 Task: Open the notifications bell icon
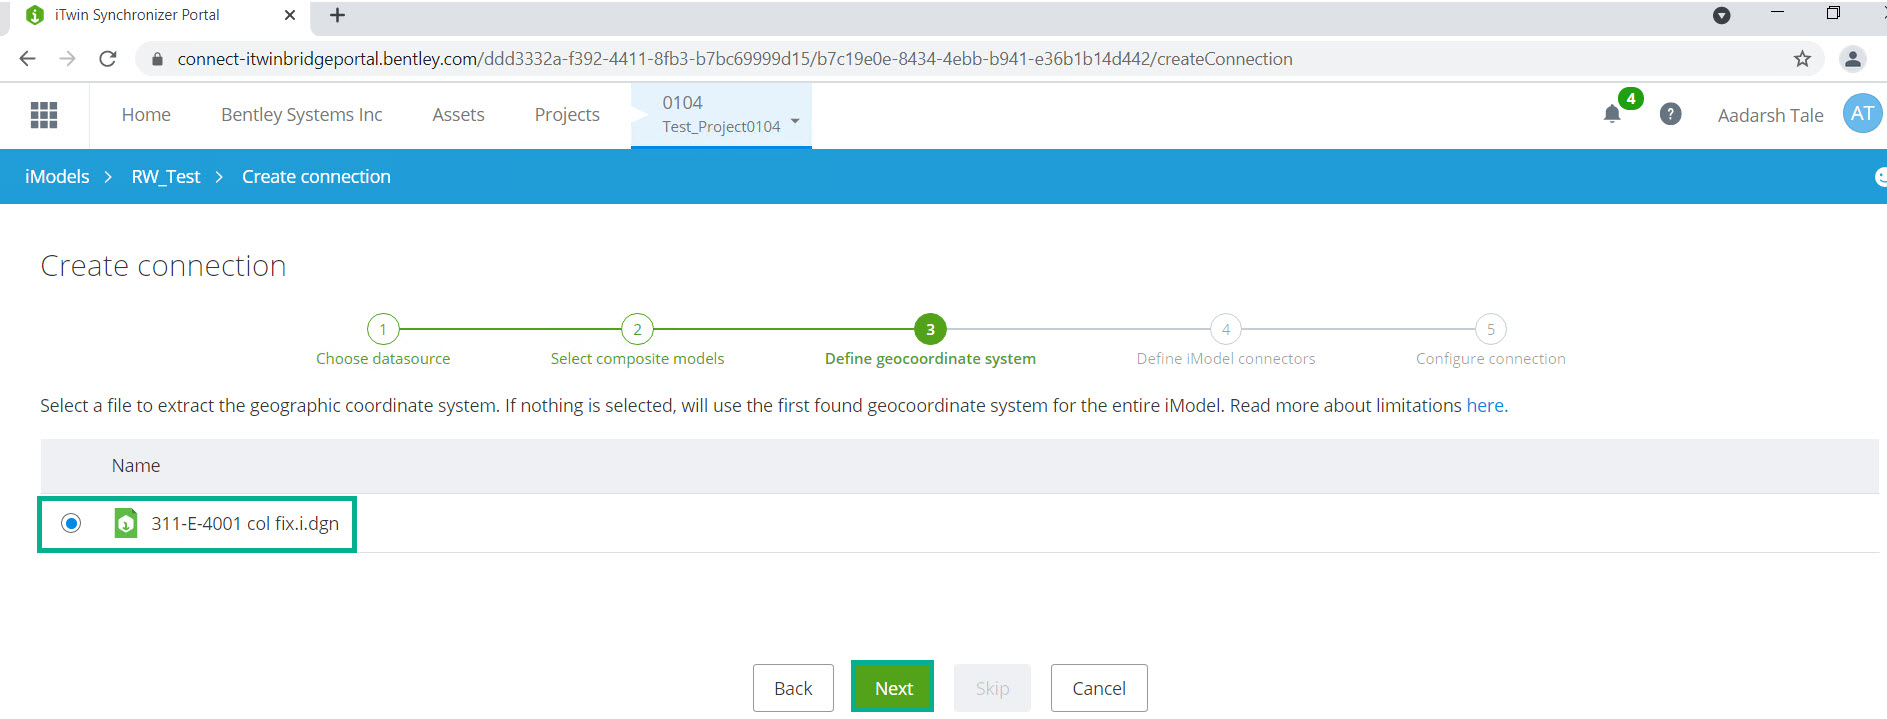click(x=1612, y=114)
